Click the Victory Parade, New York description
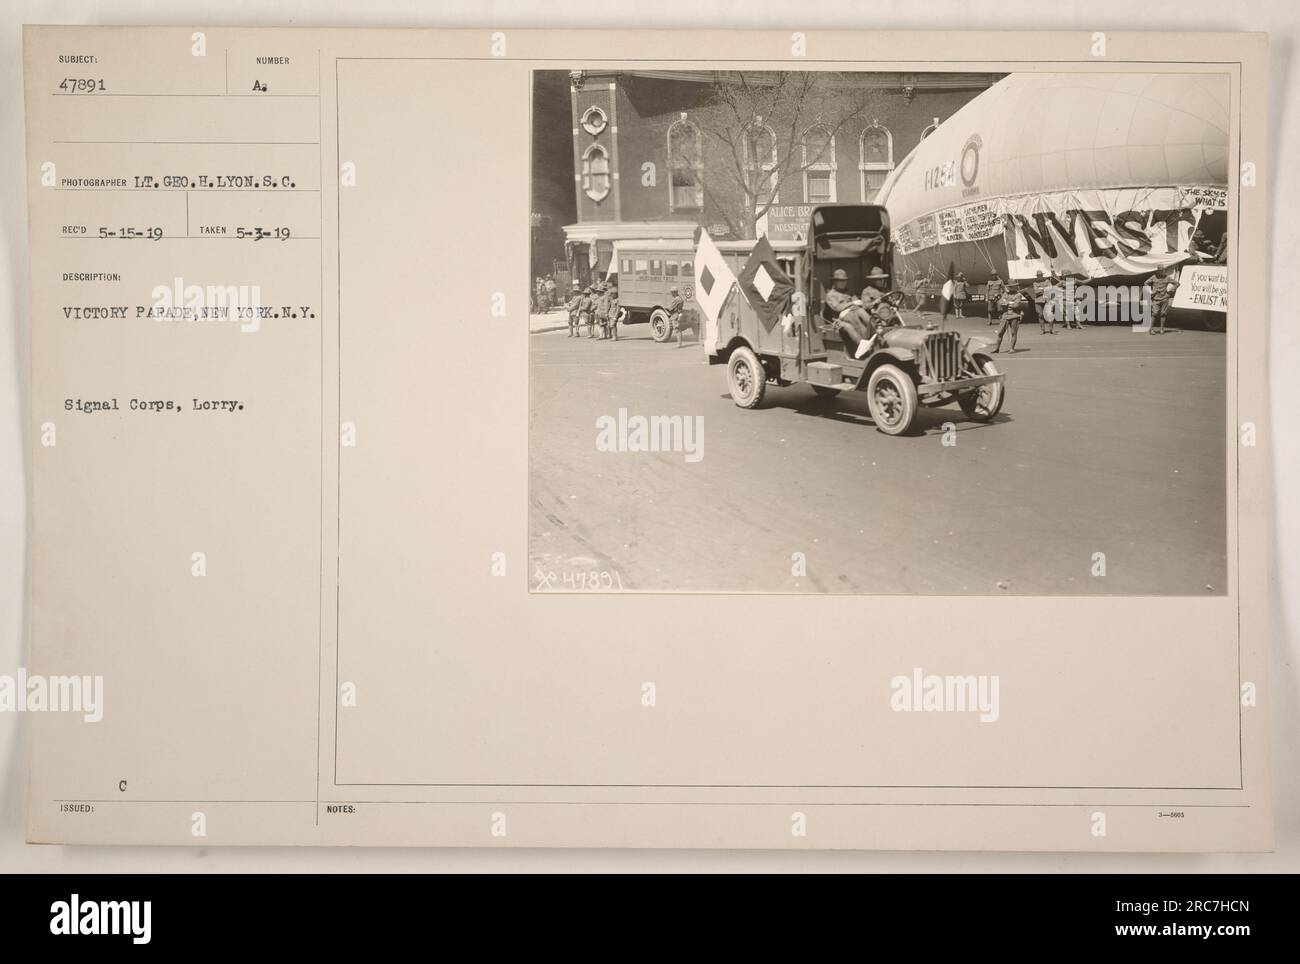Image resolution: width=1300 pixels, height=964 pixels. coord(190,312)
